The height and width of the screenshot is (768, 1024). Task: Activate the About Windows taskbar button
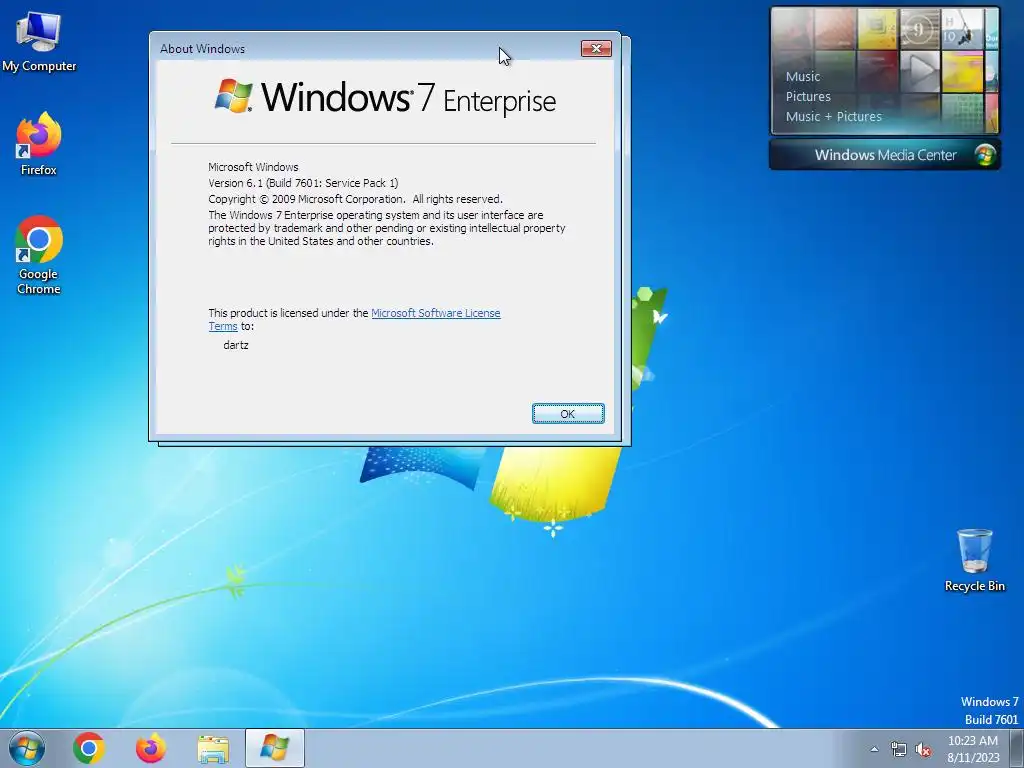pos(275,748)
